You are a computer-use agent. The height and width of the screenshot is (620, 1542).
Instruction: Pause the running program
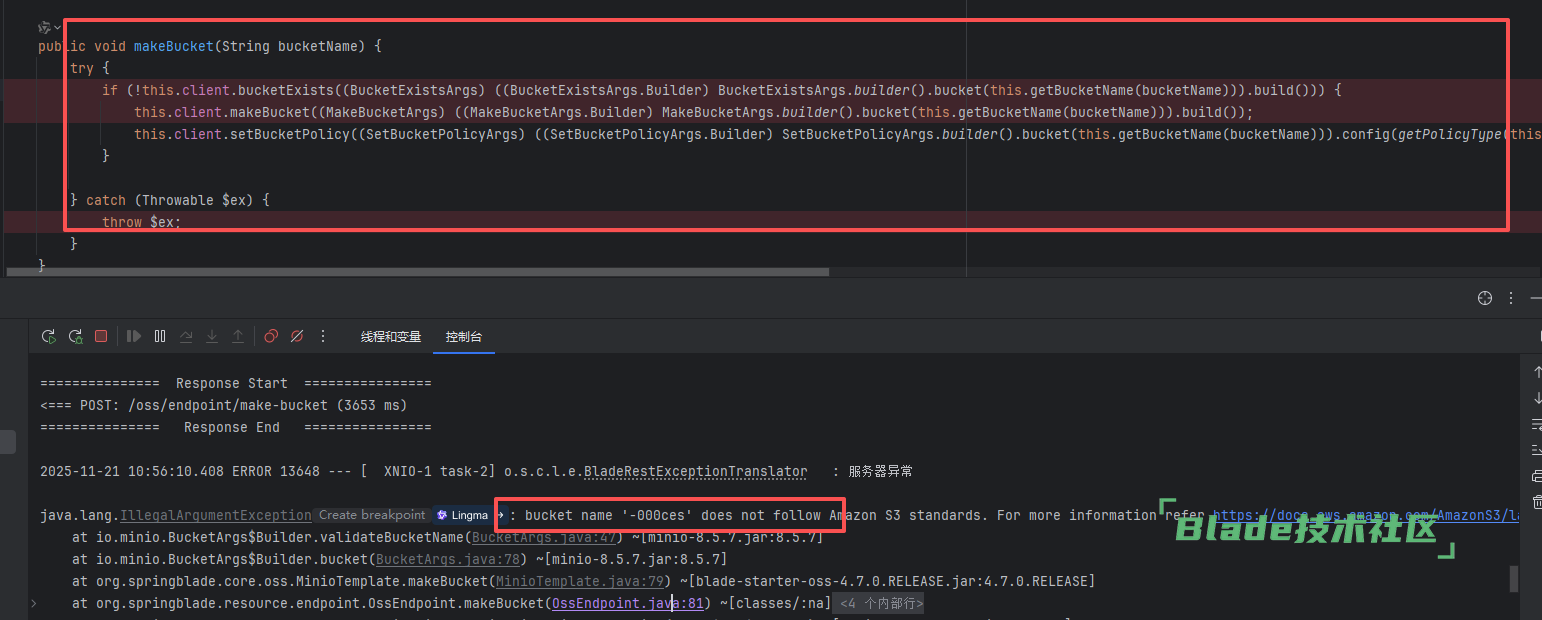(x=160, y=337)
